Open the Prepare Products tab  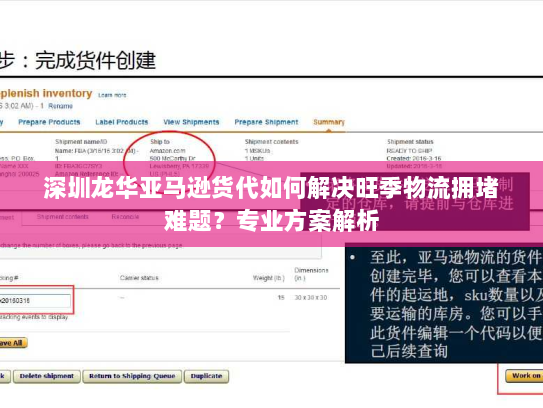click(49, 122)
